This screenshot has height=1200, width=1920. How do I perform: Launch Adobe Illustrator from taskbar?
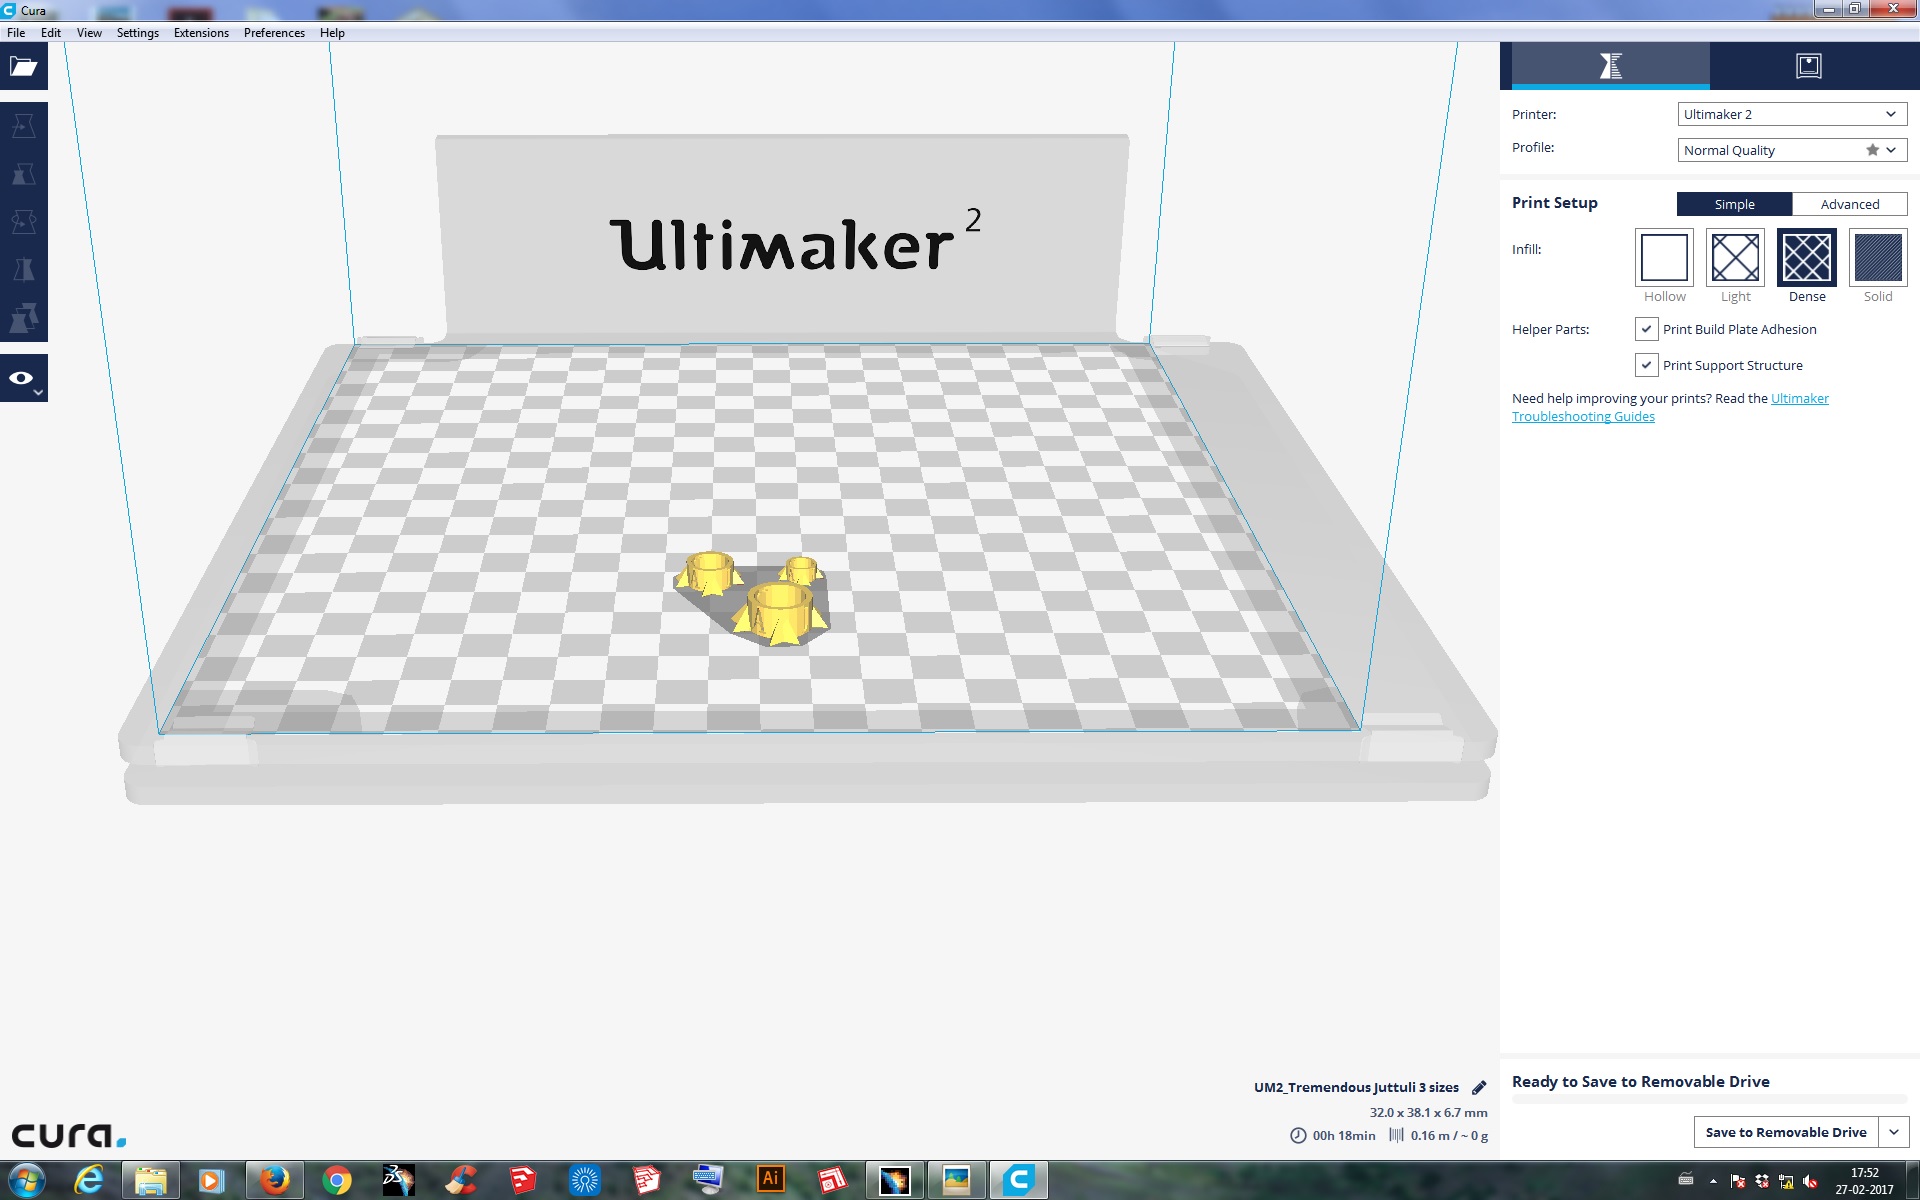click(x=771, y=1181)
